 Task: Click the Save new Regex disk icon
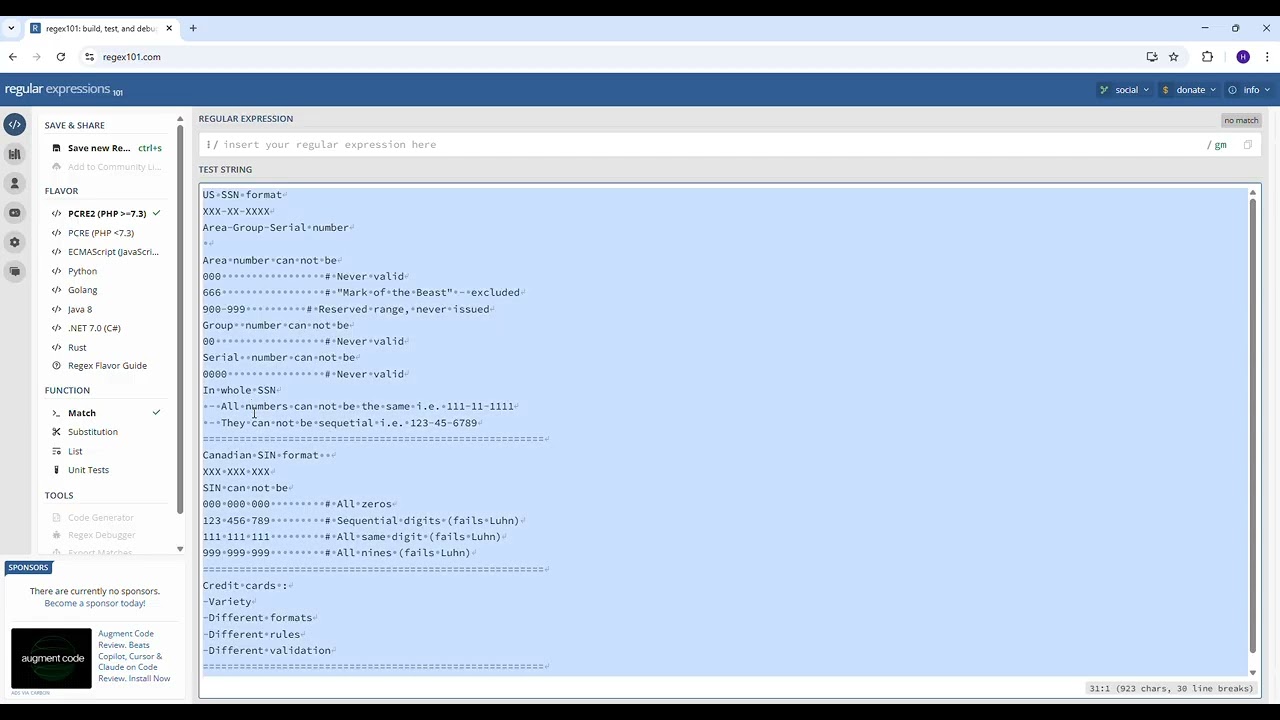[x=57, y=148]
